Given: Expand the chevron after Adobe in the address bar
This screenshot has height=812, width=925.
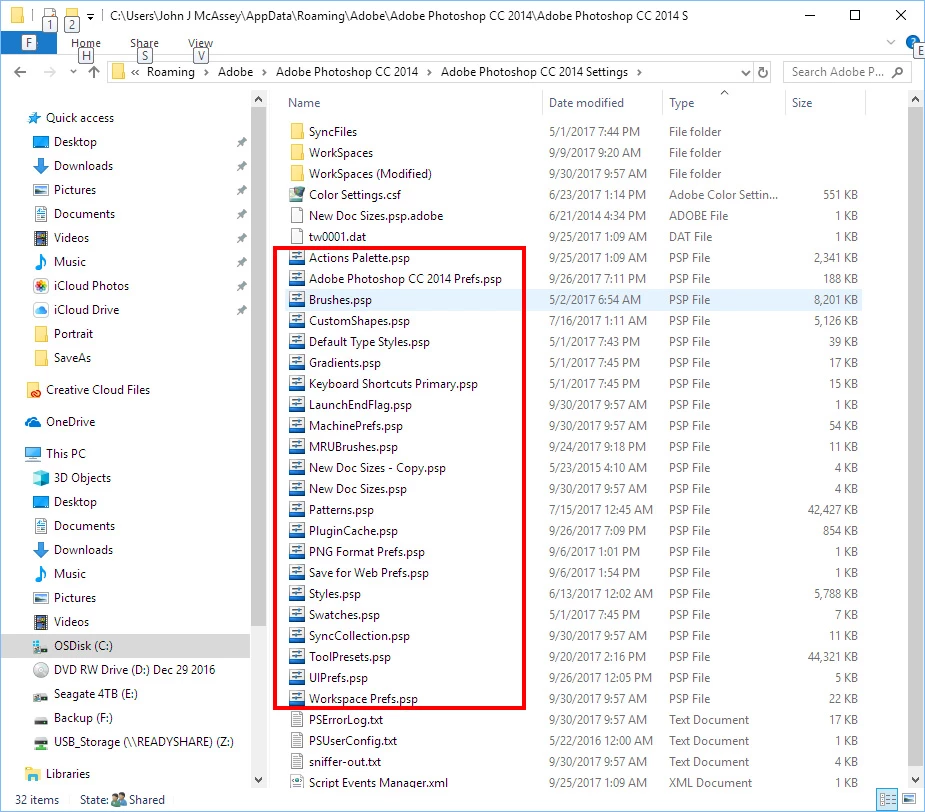Looking at the screenshot, I should 264,73.
